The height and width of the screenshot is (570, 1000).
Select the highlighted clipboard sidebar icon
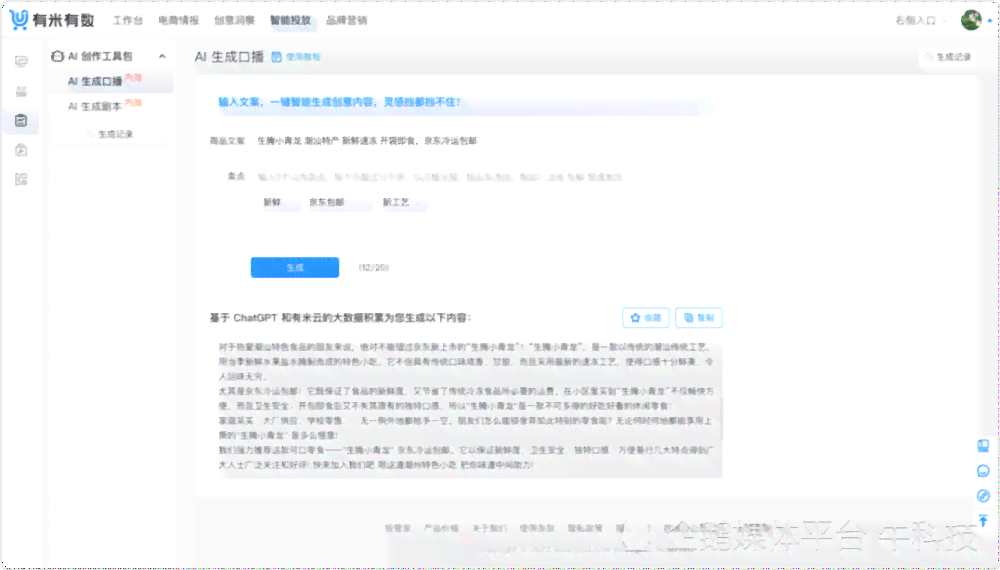(x=21, y=121)
